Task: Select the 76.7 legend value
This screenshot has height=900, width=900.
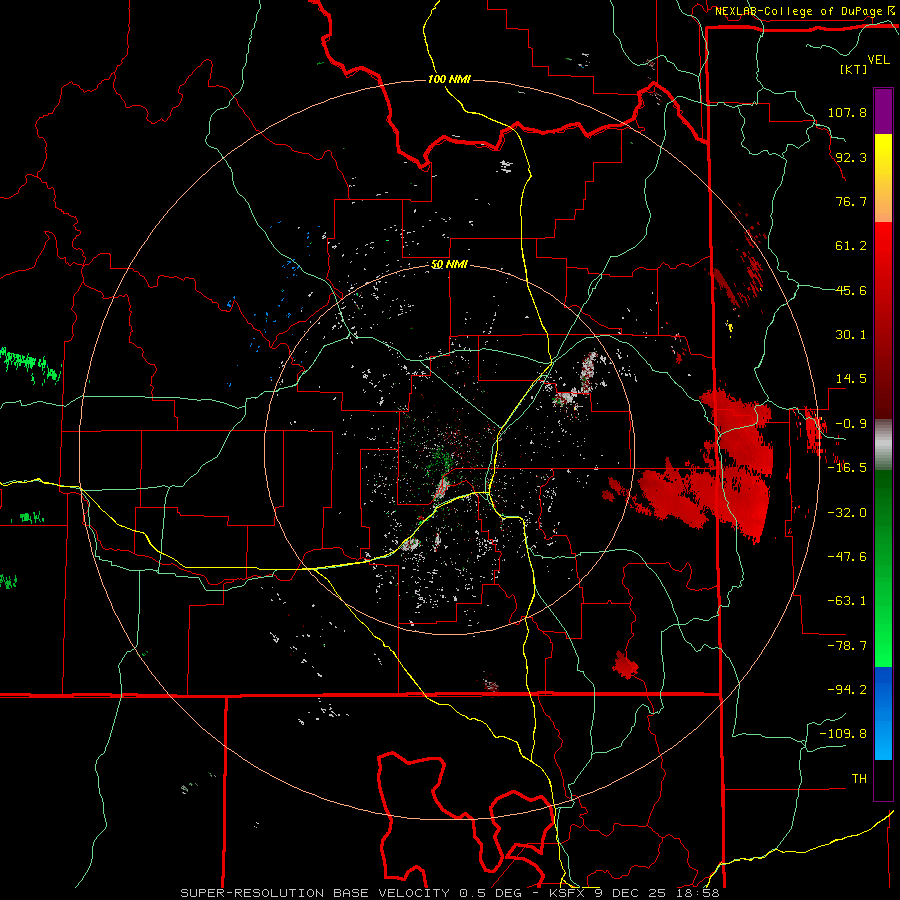Action: coord(851,201)
